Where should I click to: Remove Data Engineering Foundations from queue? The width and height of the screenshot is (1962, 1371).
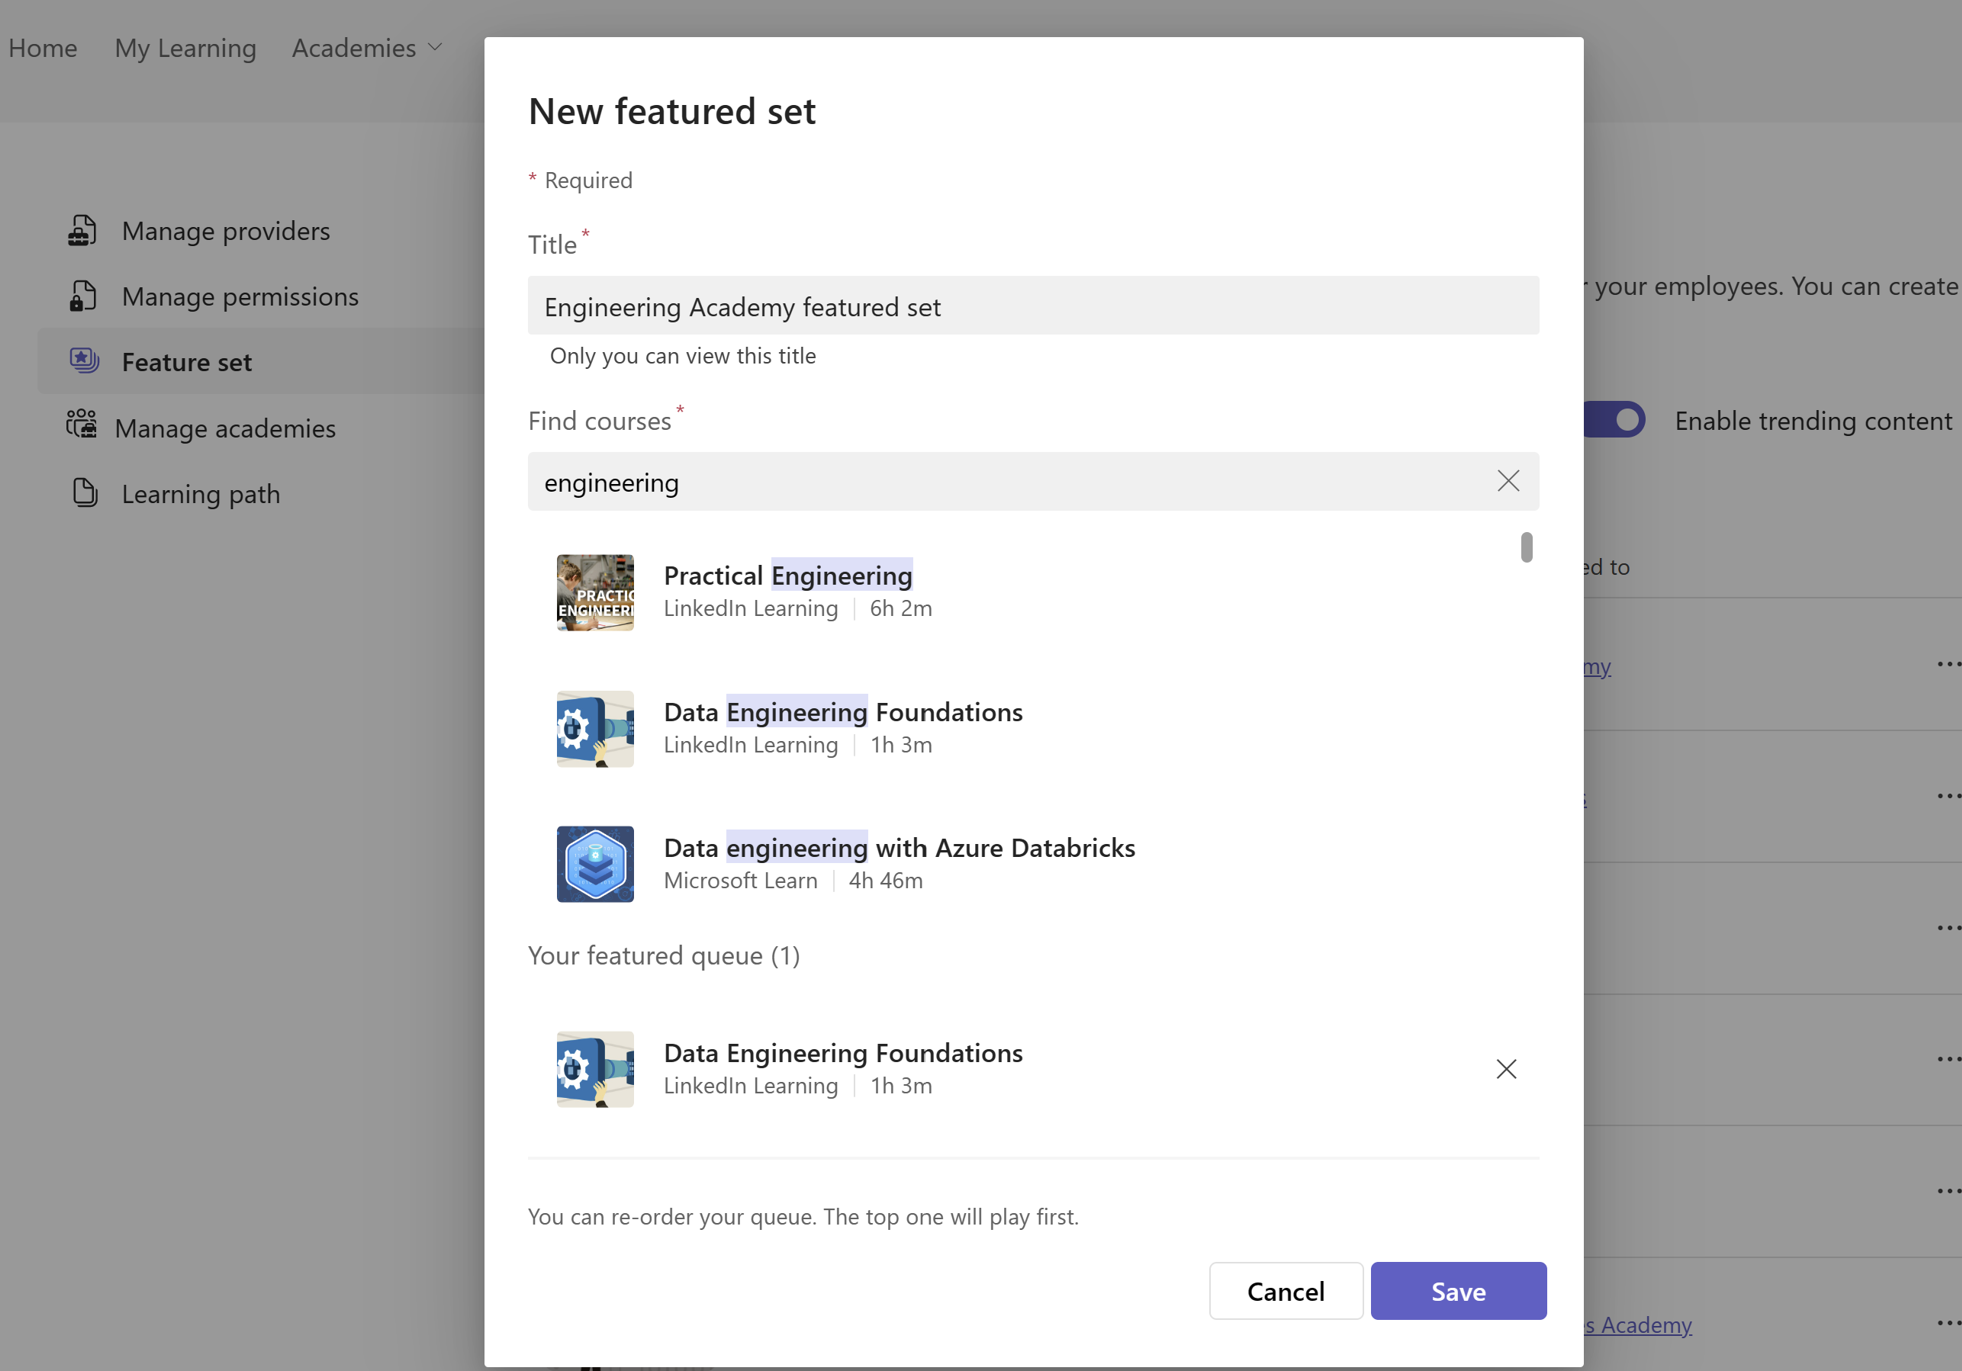1506,1067
